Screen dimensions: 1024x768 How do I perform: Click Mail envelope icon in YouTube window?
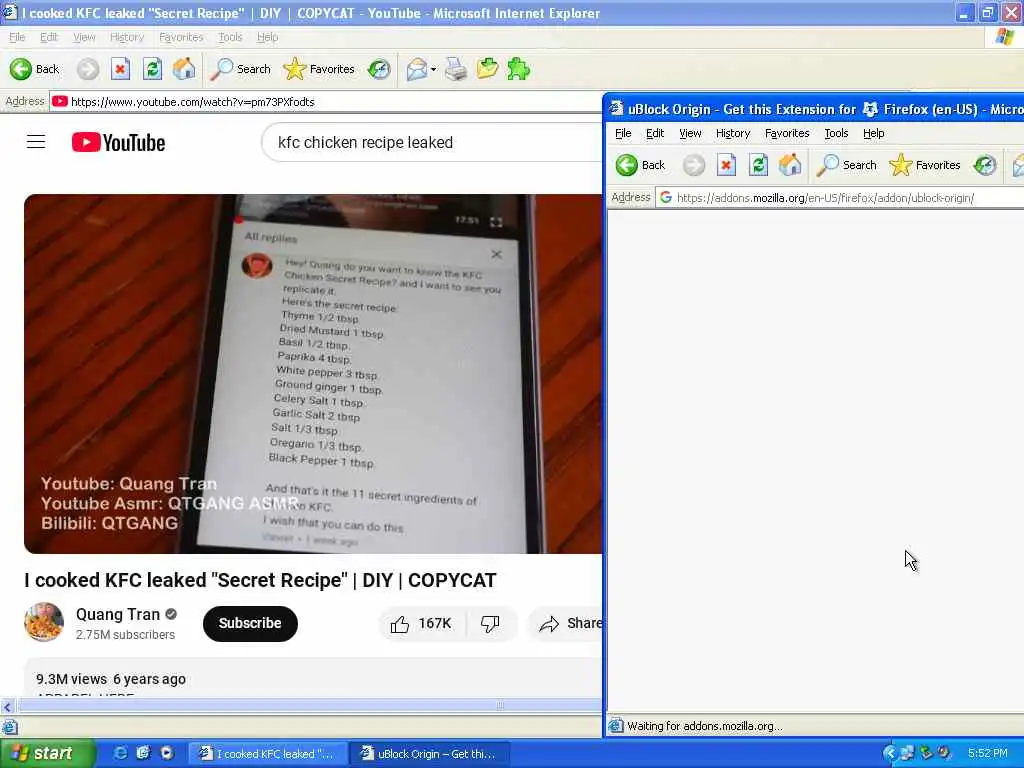pyautogui.click(x=416, y=69)
